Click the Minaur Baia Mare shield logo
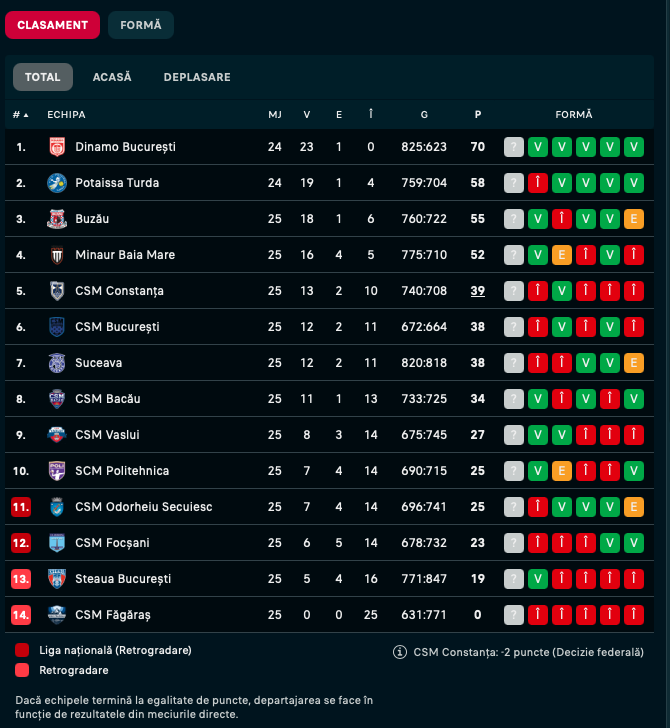The height and width of the screenshot is (728, 670). (57, 255)
